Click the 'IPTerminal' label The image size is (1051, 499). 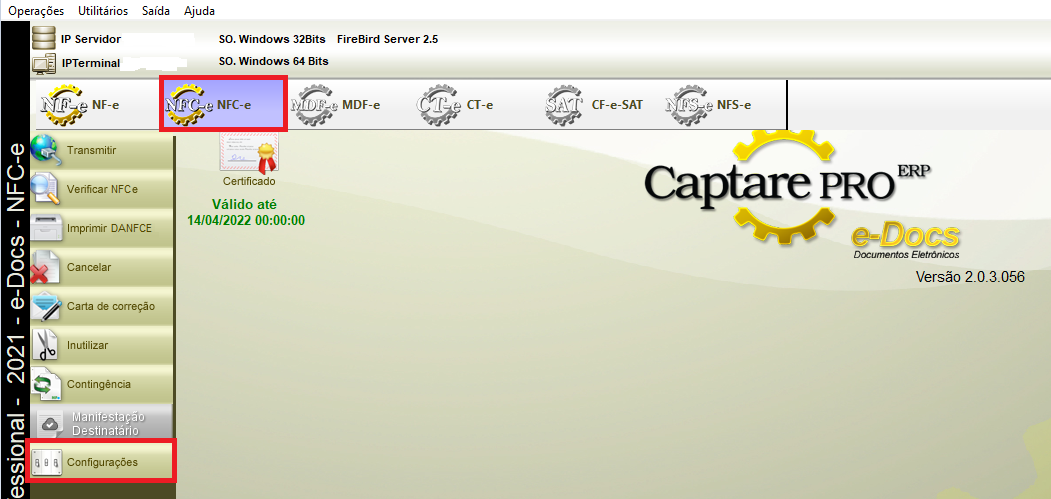pyautogui.click(x=90, y=63)
